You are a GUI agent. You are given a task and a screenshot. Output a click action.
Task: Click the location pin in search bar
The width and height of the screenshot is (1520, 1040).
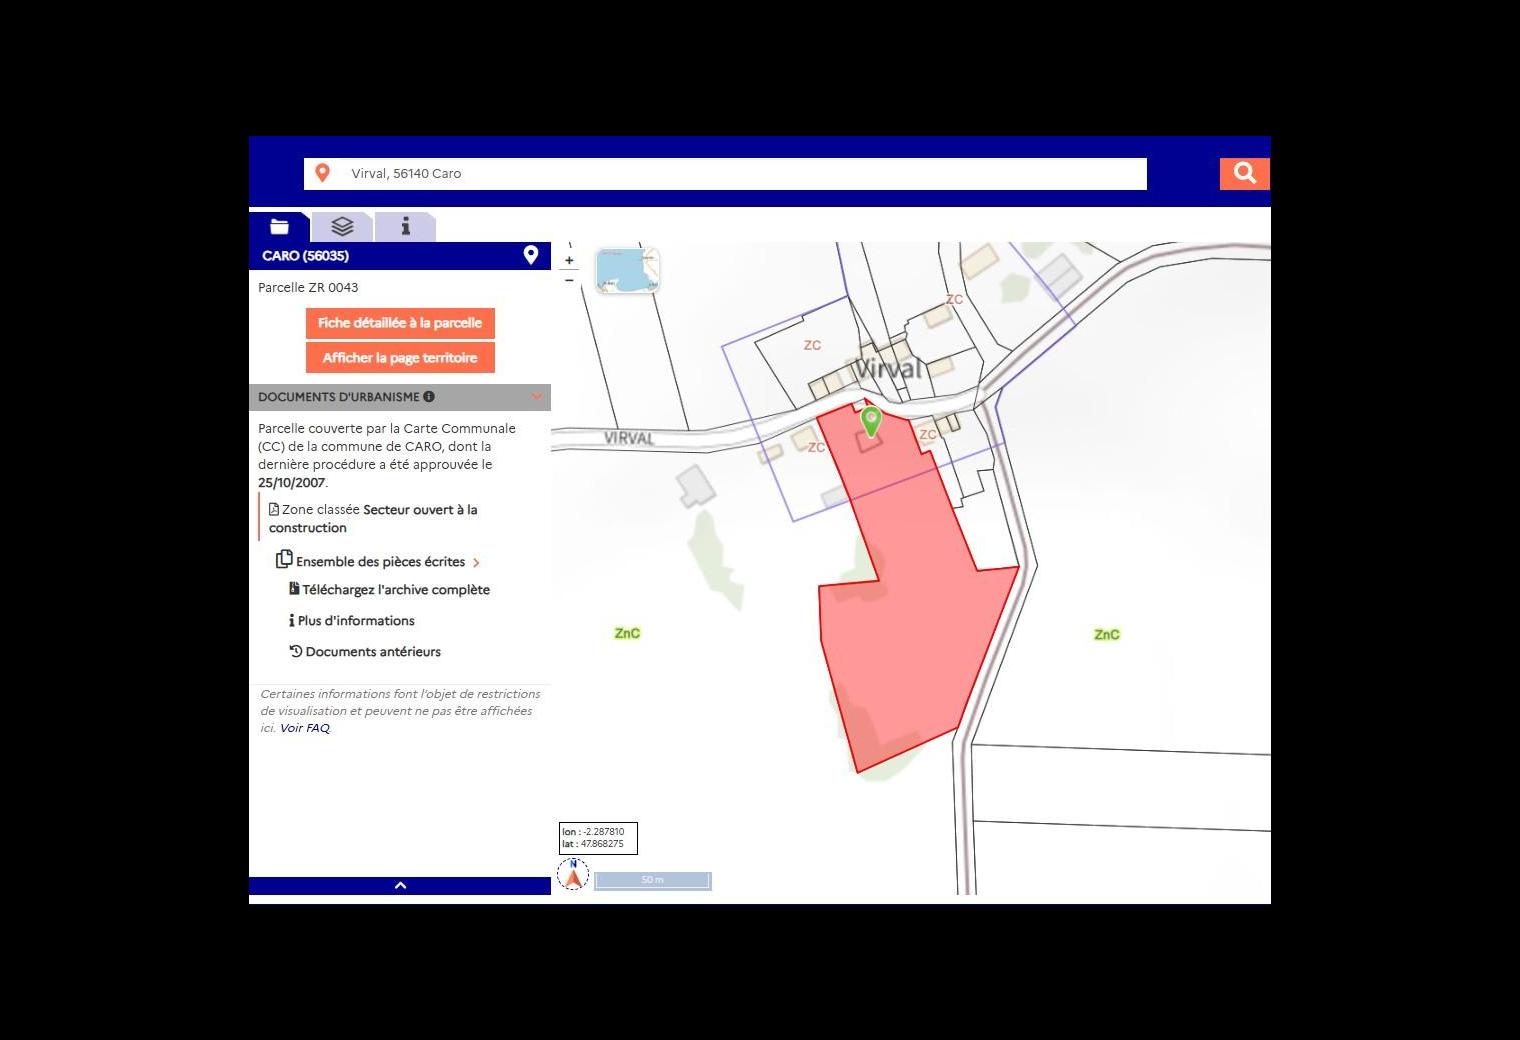pyautogui.click(x=323, y=173)
